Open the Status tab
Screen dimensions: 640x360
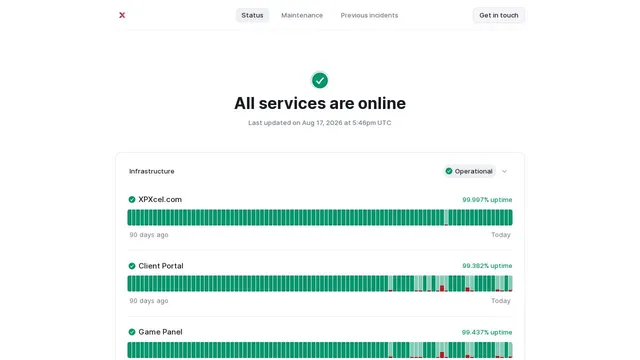click(252, 15)
